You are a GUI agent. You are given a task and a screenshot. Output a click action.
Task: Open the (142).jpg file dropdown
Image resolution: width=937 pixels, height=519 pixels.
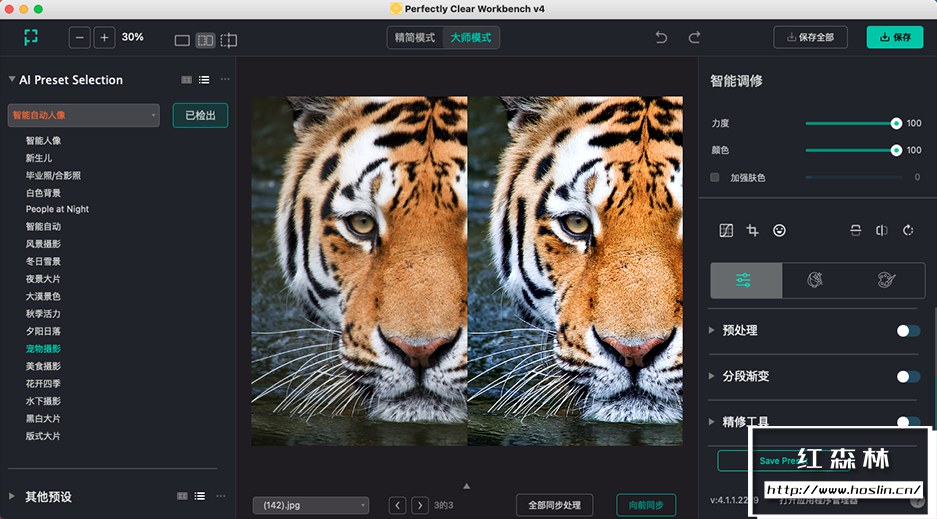[x=310, y=506]
